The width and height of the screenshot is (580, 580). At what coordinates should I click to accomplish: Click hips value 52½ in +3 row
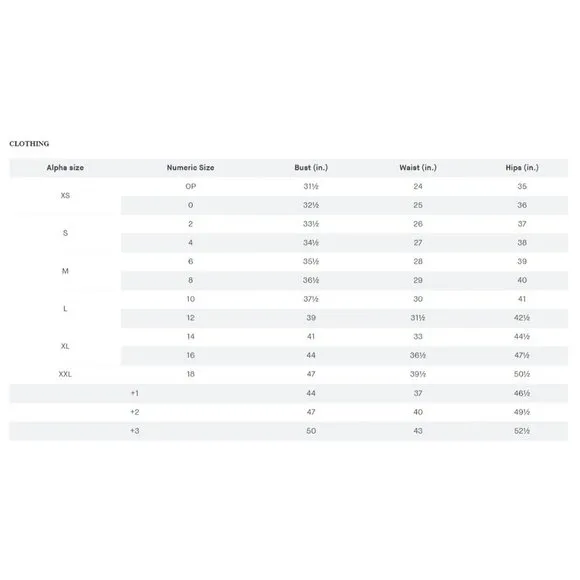[522, 431]
